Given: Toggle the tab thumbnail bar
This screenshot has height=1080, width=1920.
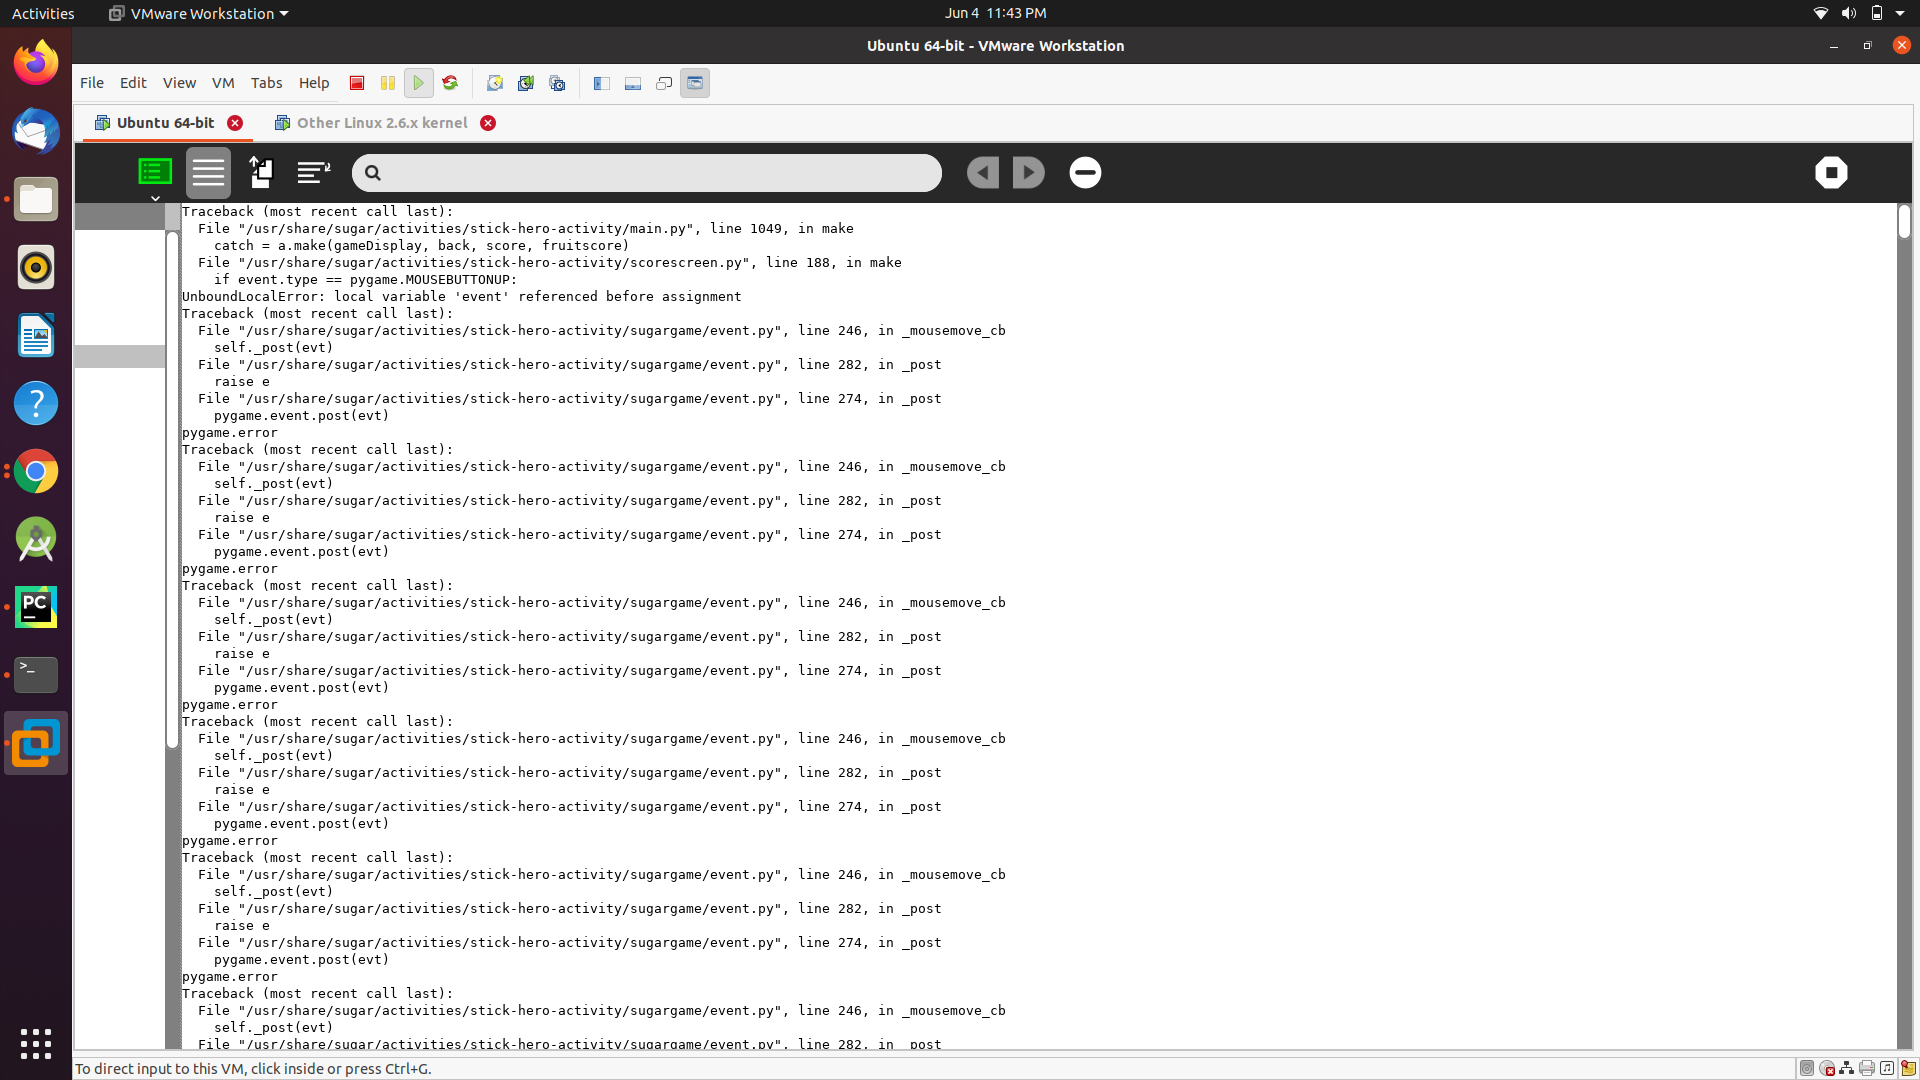Looking at the screenshot, I should (x=633, y=83).
